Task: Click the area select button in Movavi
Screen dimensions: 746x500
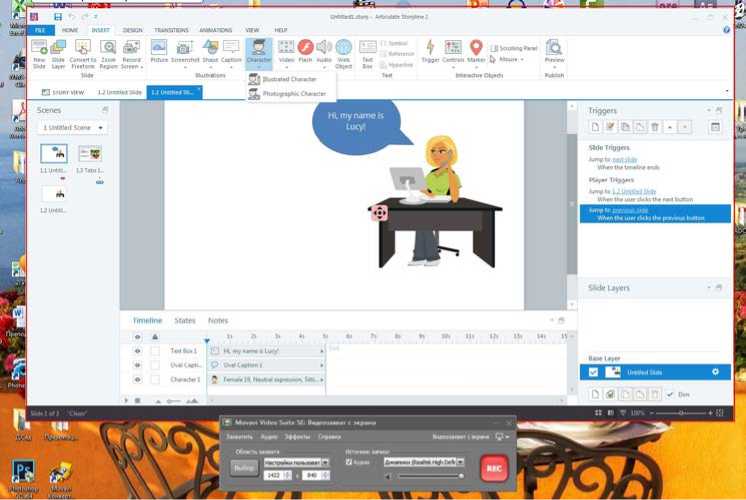Action: pos(244,468)
